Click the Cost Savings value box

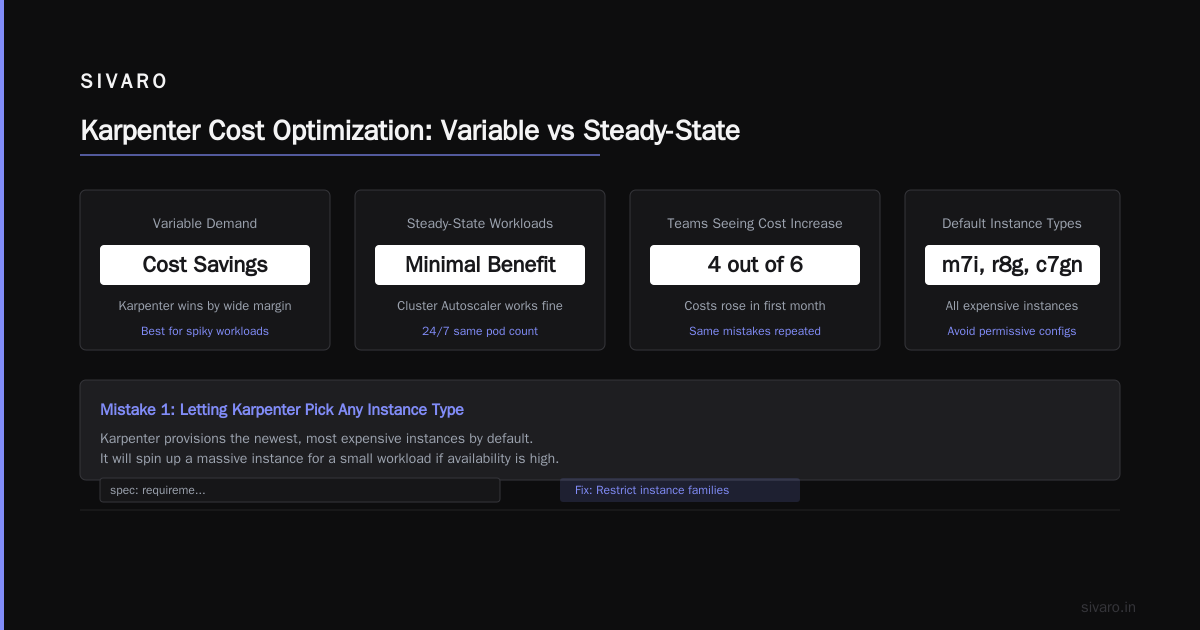pos(205,265)
